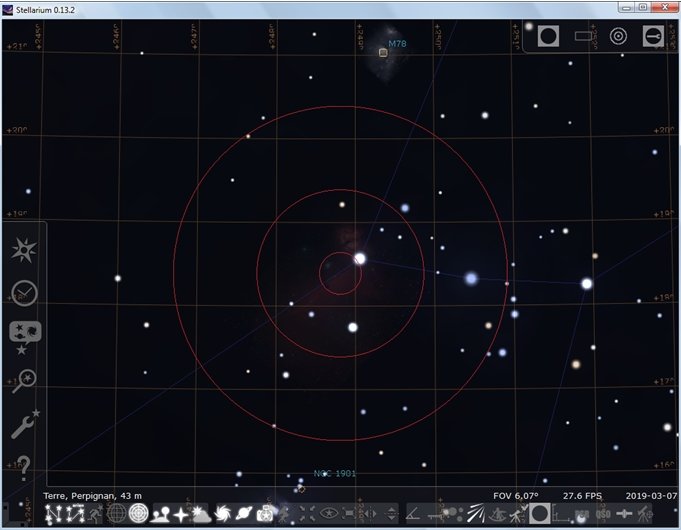Activate the angle measure tool

(x=413, y=514)
